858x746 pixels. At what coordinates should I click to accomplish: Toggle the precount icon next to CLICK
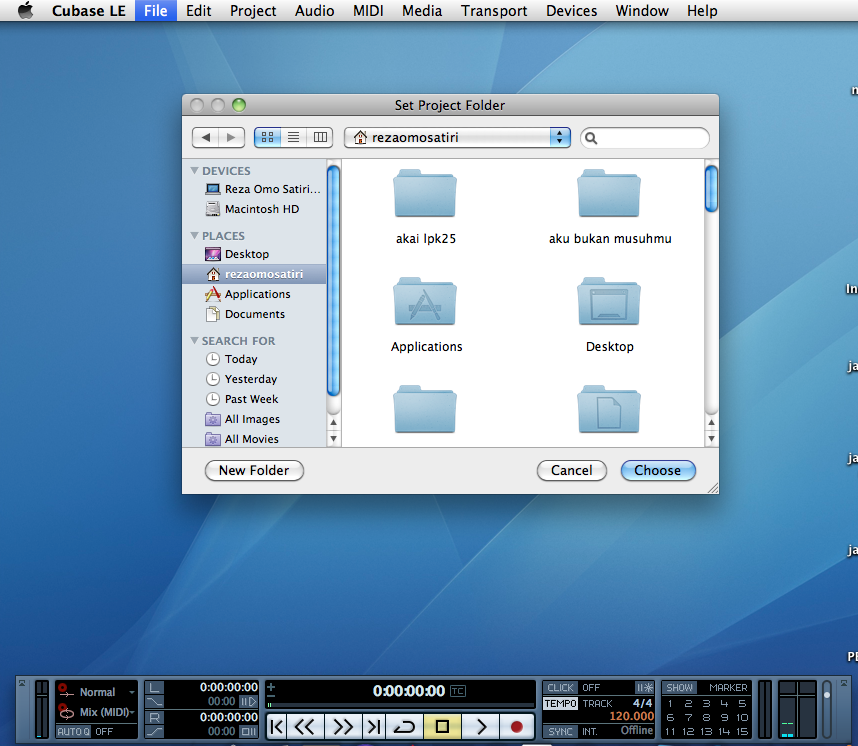point(645,687)
